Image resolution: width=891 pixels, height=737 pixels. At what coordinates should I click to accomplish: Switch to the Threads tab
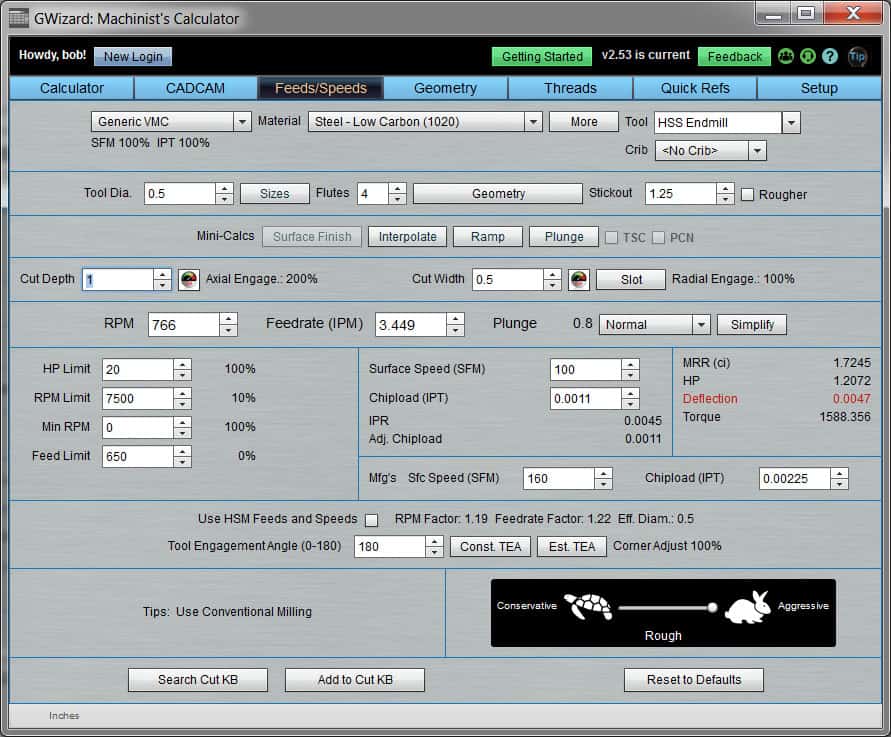pos(570,88)
